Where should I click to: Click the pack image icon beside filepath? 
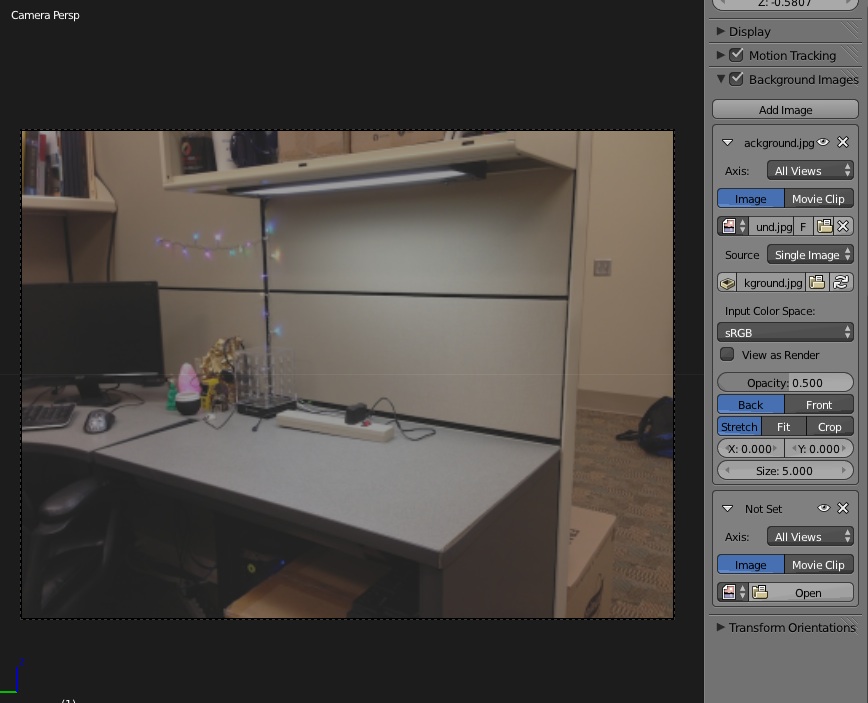click(x=728, y=283)
